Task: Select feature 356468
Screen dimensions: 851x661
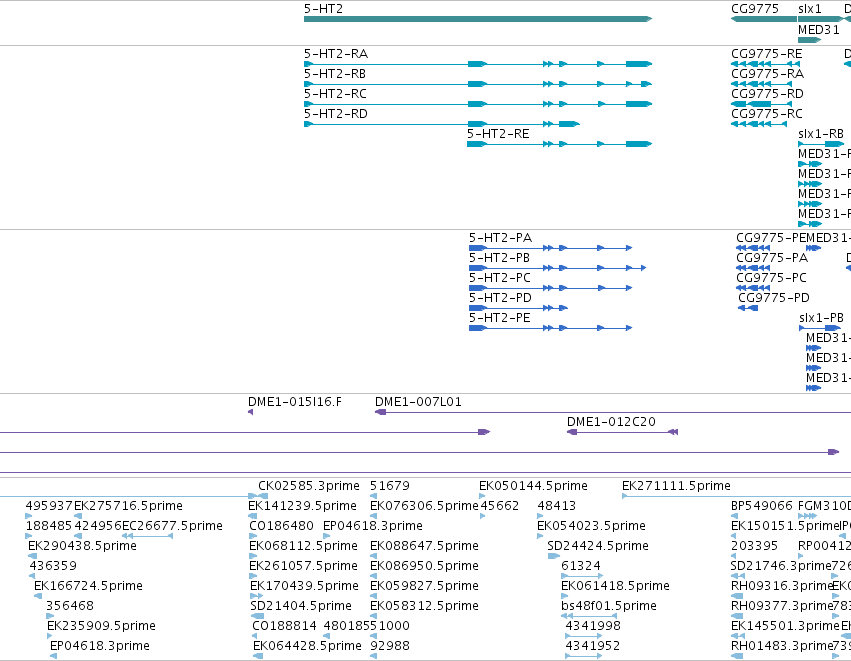Action: (x=70, y=607)
